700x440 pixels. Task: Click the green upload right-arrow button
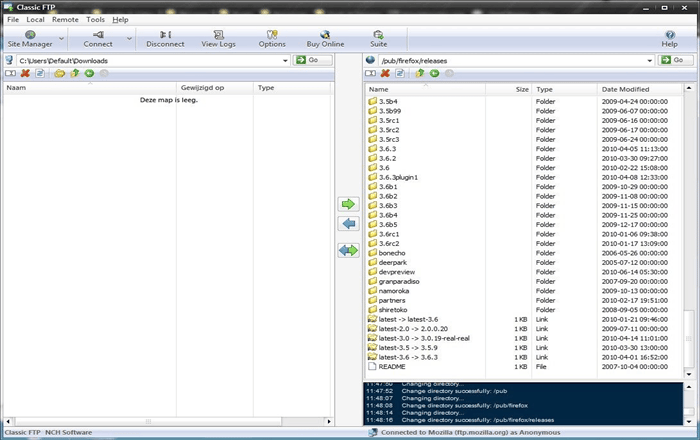[348, 204]
